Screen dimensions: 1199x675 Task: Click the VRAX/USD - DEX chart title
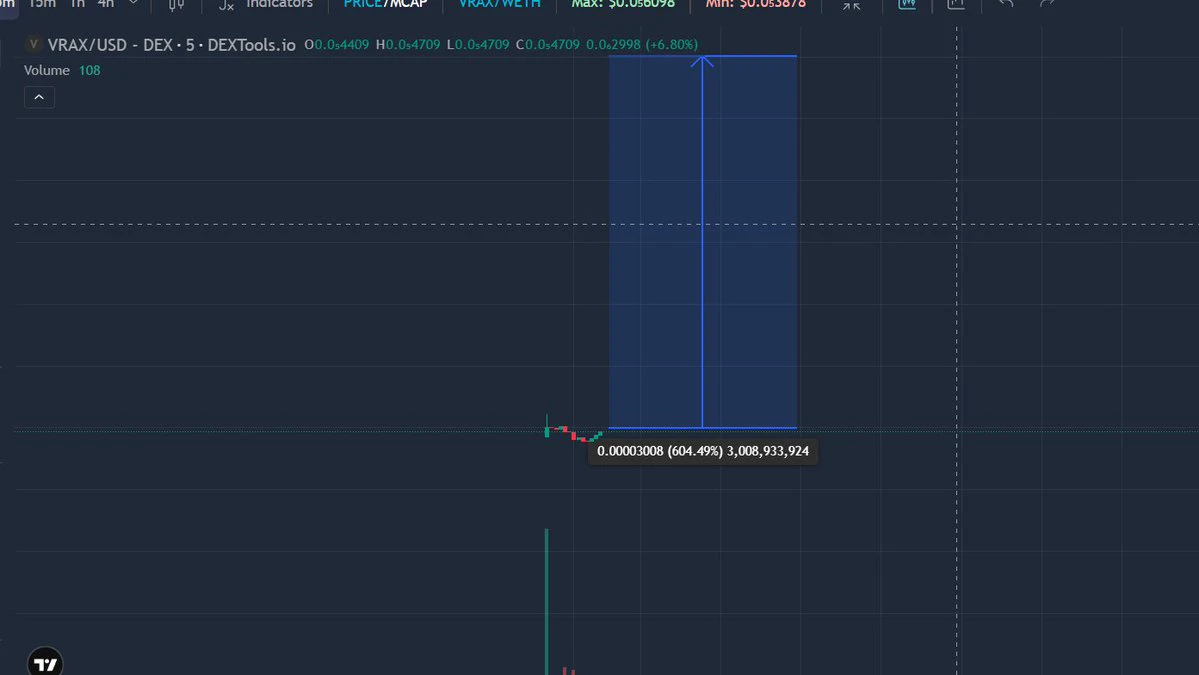171,45
